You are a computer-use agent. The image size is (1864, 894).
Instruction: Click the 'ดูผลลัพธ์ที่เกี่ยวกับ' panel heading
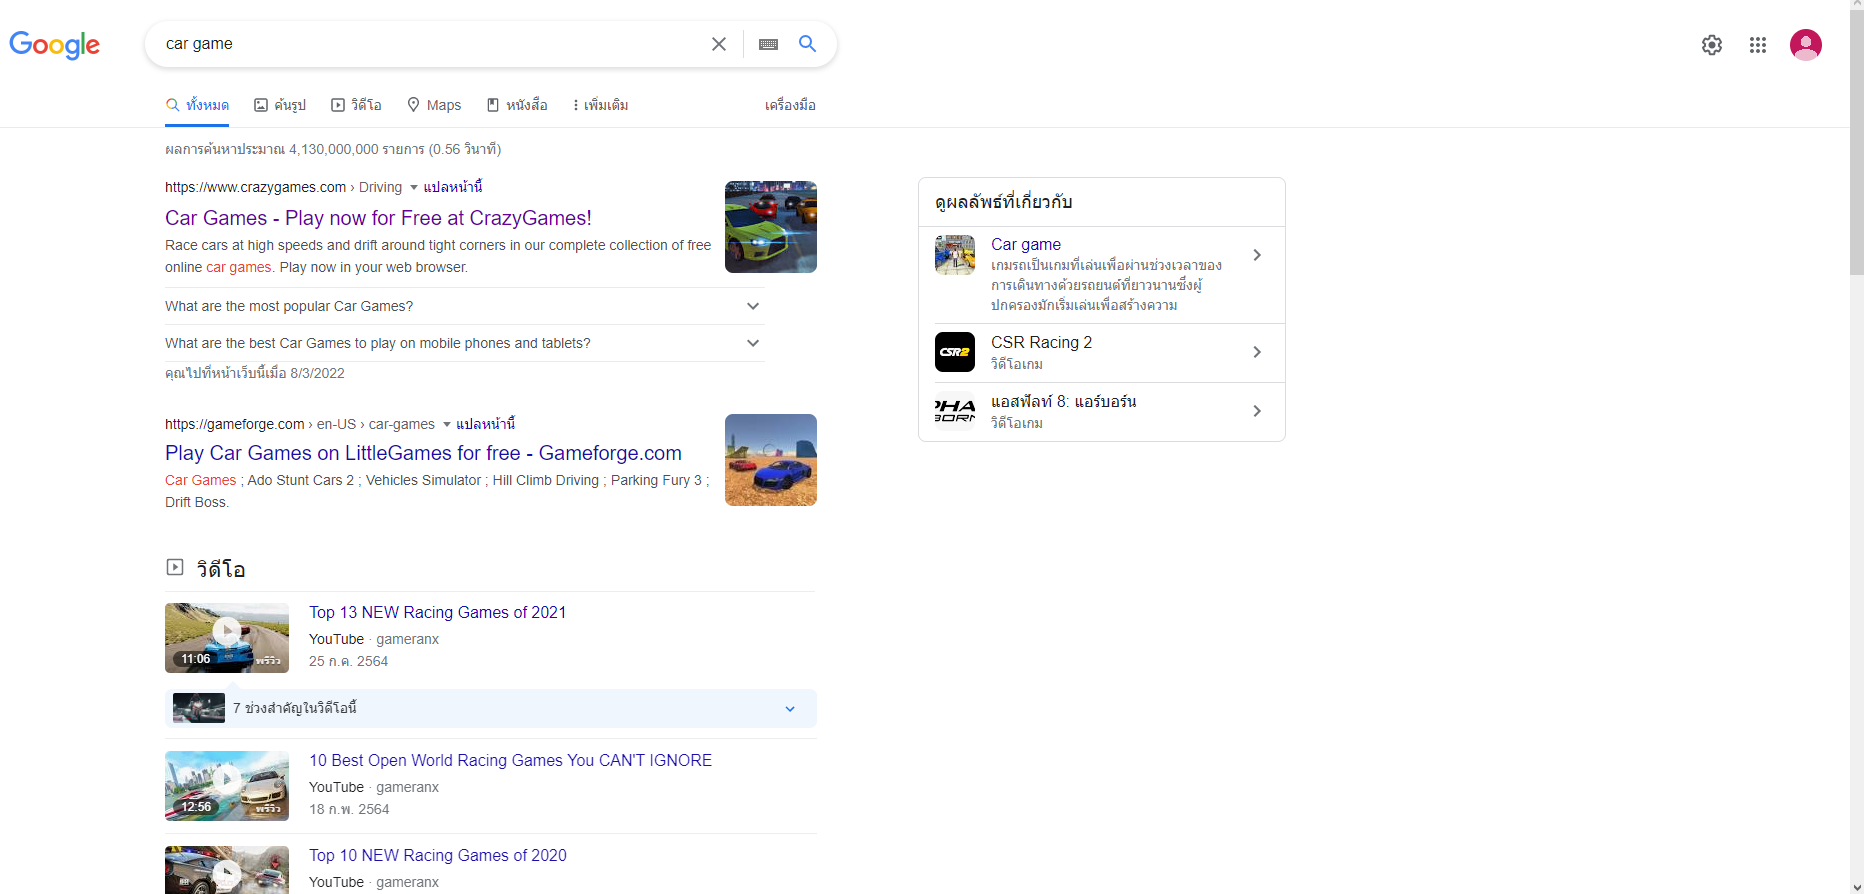coord(1004,202)
